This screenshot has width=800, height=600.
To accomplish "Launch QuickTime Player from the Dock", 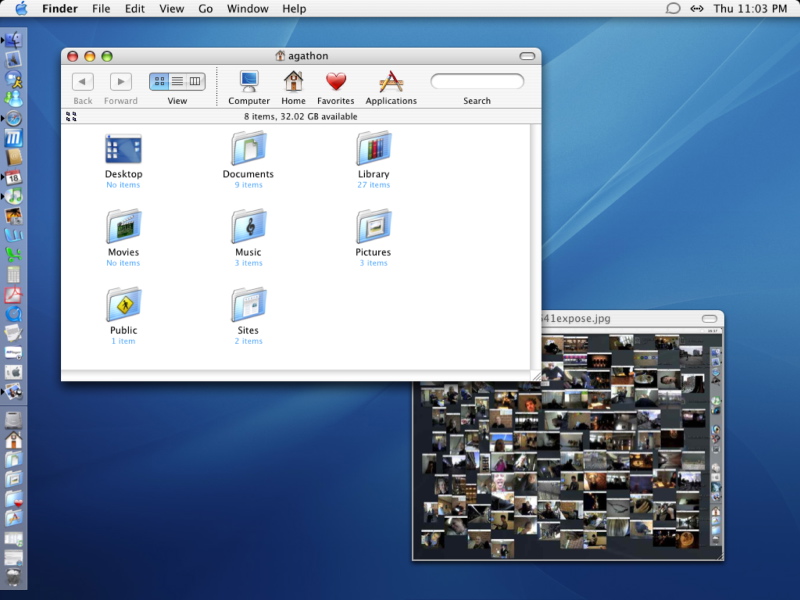I will (14, 313).
